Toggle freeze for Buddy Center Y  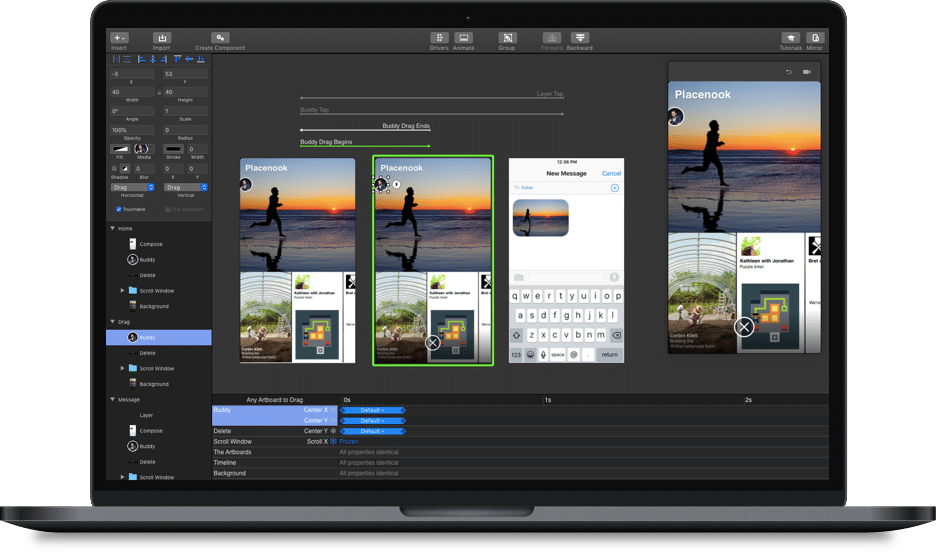pos(334,421)
